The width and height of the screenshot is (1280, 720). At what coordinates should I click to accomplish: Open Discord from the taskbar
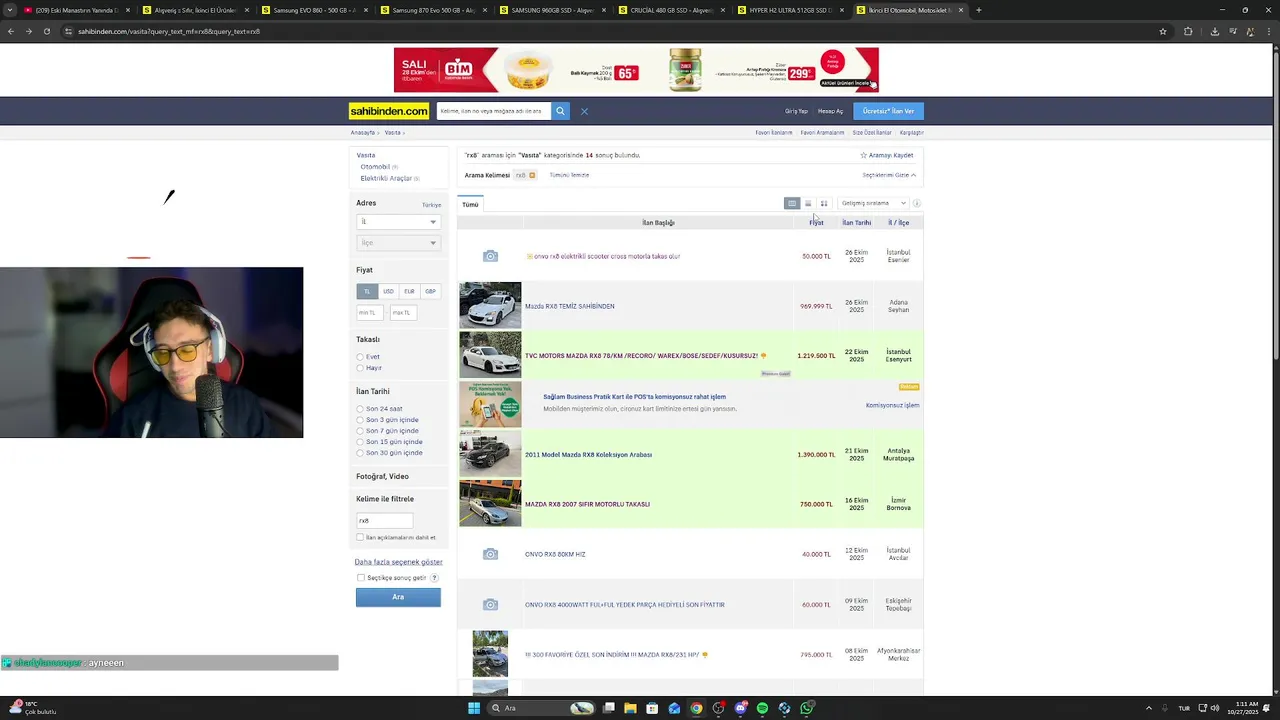coord(740,708)
